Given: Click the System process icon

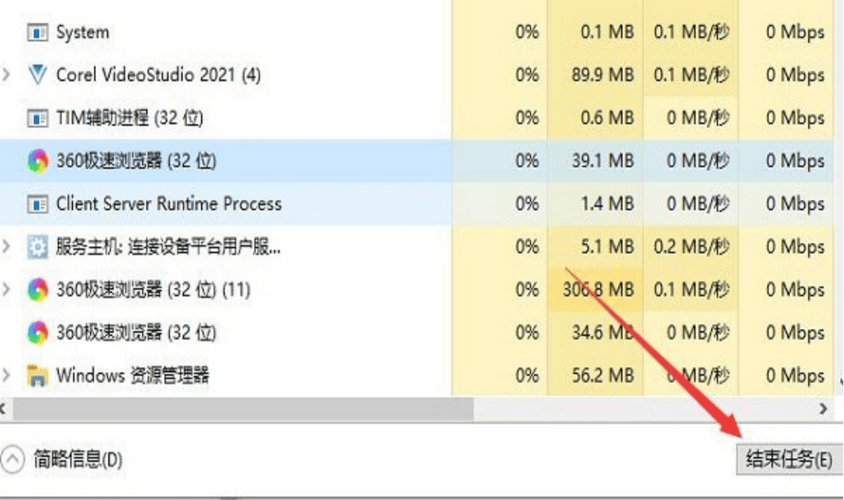Looking at the screenshot, I should [x=37, y=33].
